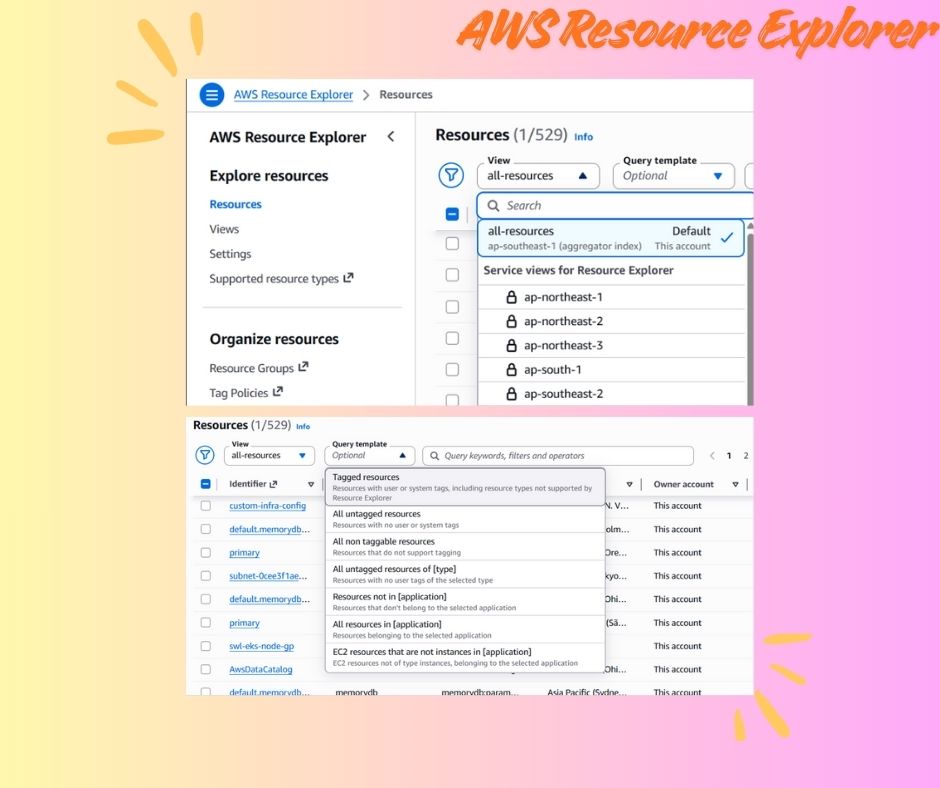The image size is (940, 788).
Task: Collapse the AWS Resource Explorer sidebar chevron
Action: coord(391,137)
